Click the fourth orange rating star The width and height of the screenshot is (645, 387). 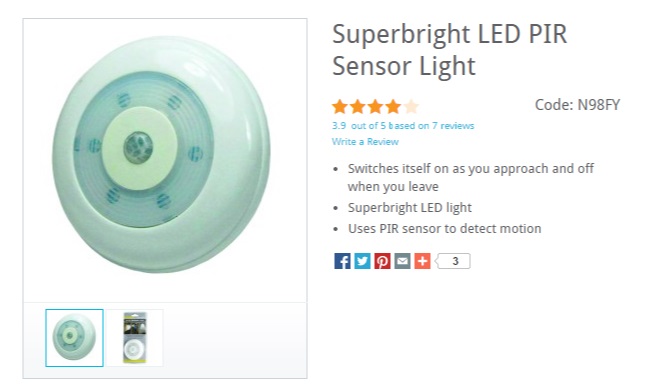coord(393,107)
